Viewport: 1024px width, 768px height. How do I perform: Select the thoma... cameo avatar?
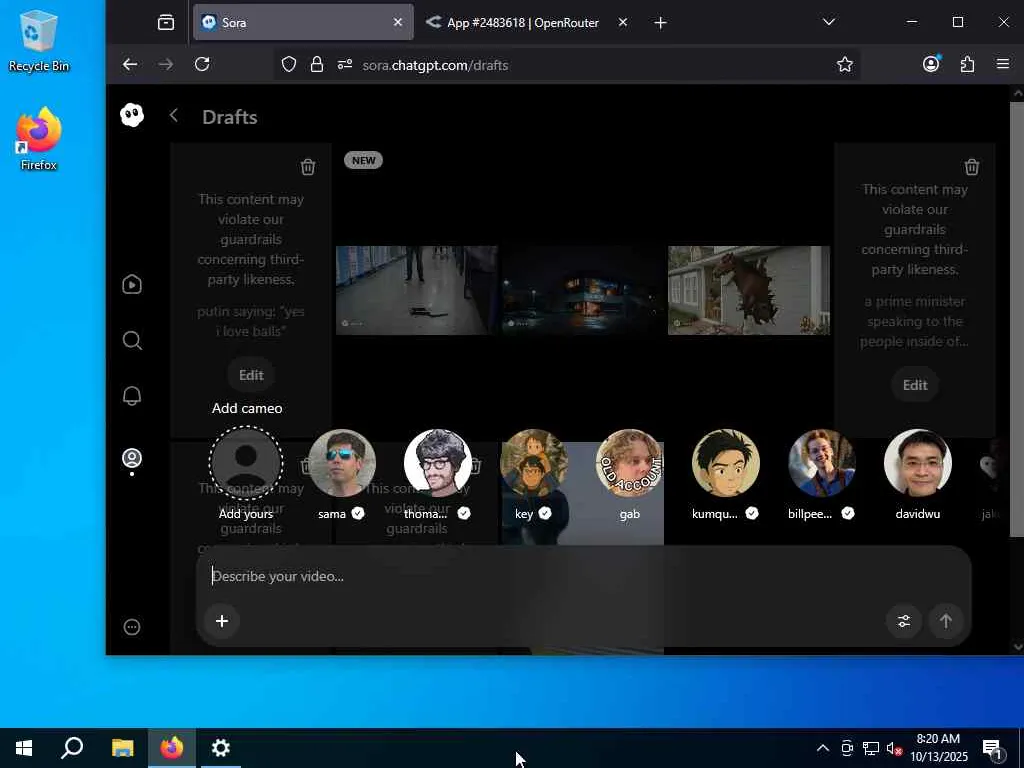pos(438,463)
